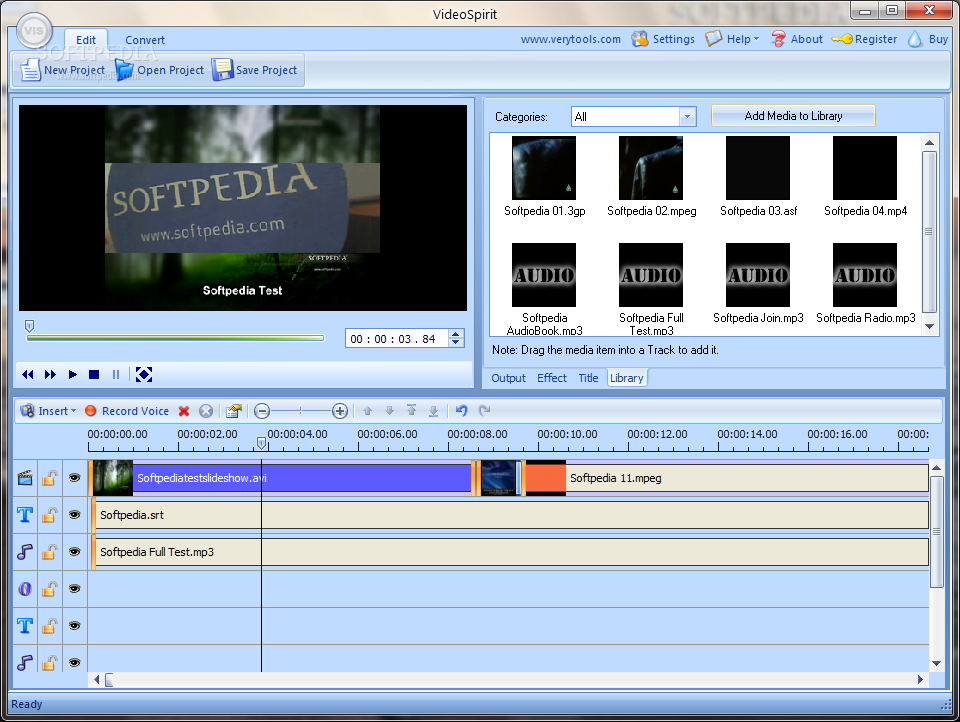Toggle eye icon of second text track
This screenshot has height=722, width=960.
[75, 625]
